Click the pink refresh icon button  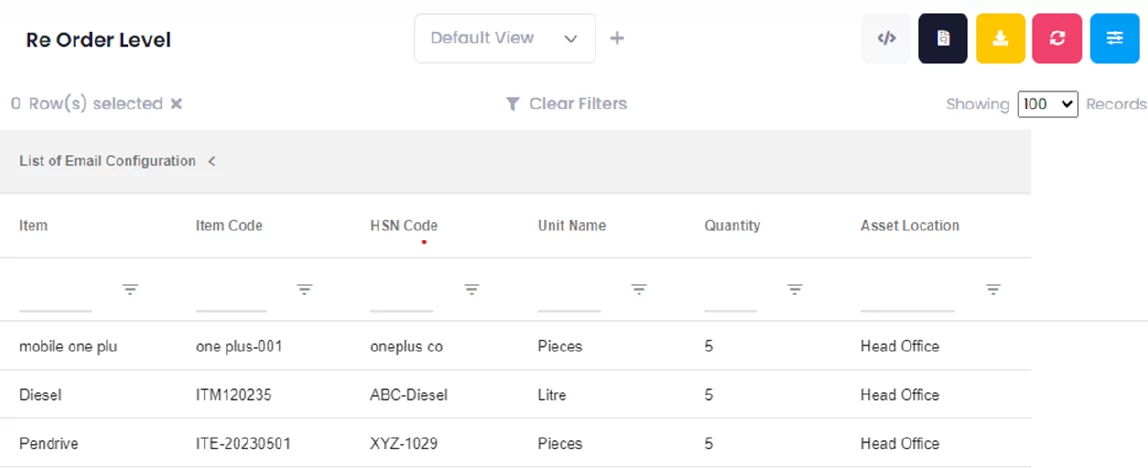(1057, 39)
